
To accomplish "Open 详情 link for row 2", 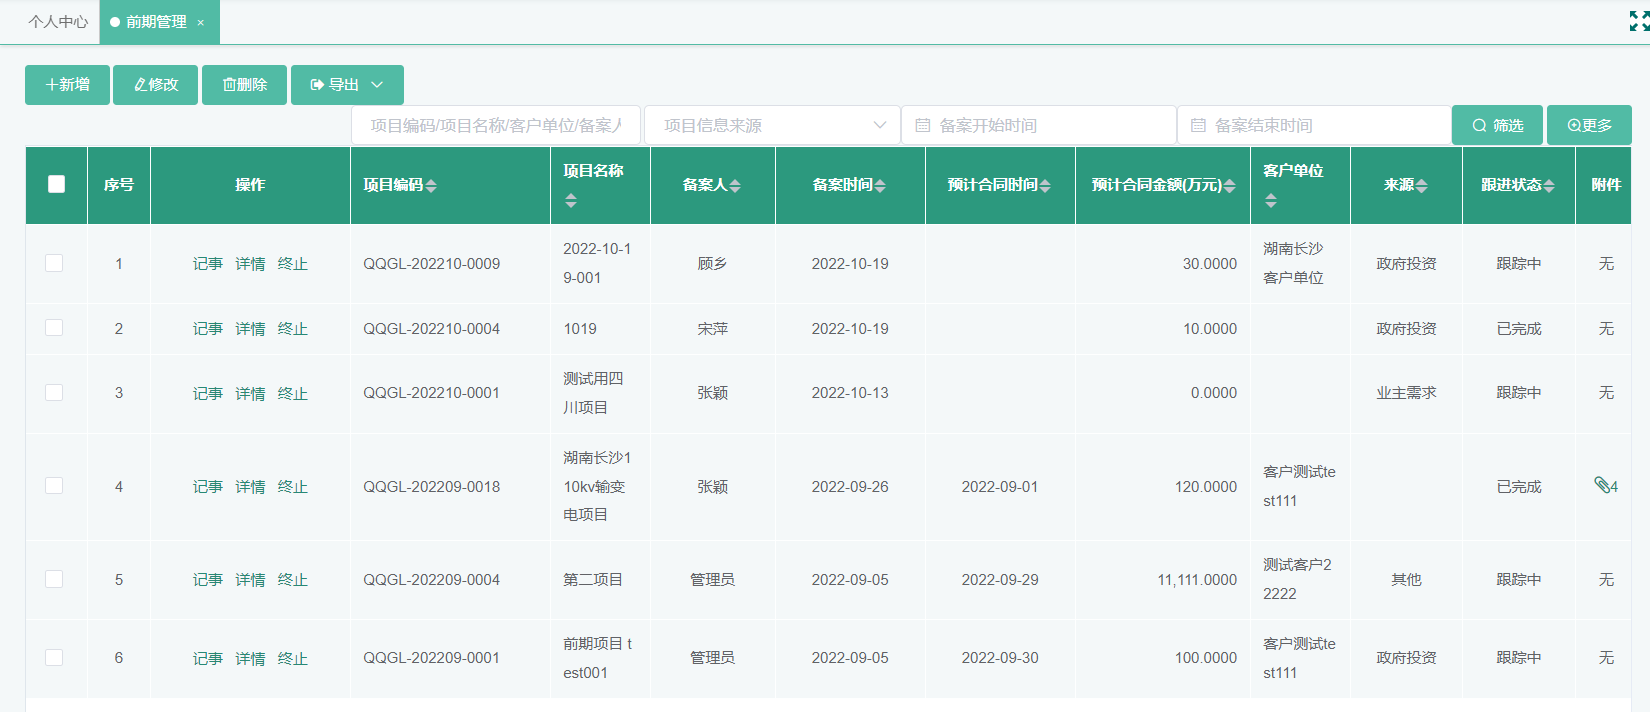I will point(250,329).
